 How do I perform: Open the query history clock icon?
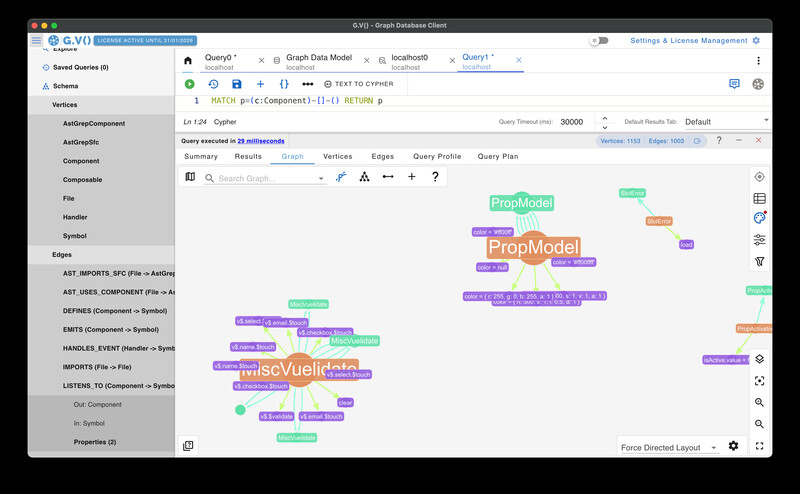[213, 84]
